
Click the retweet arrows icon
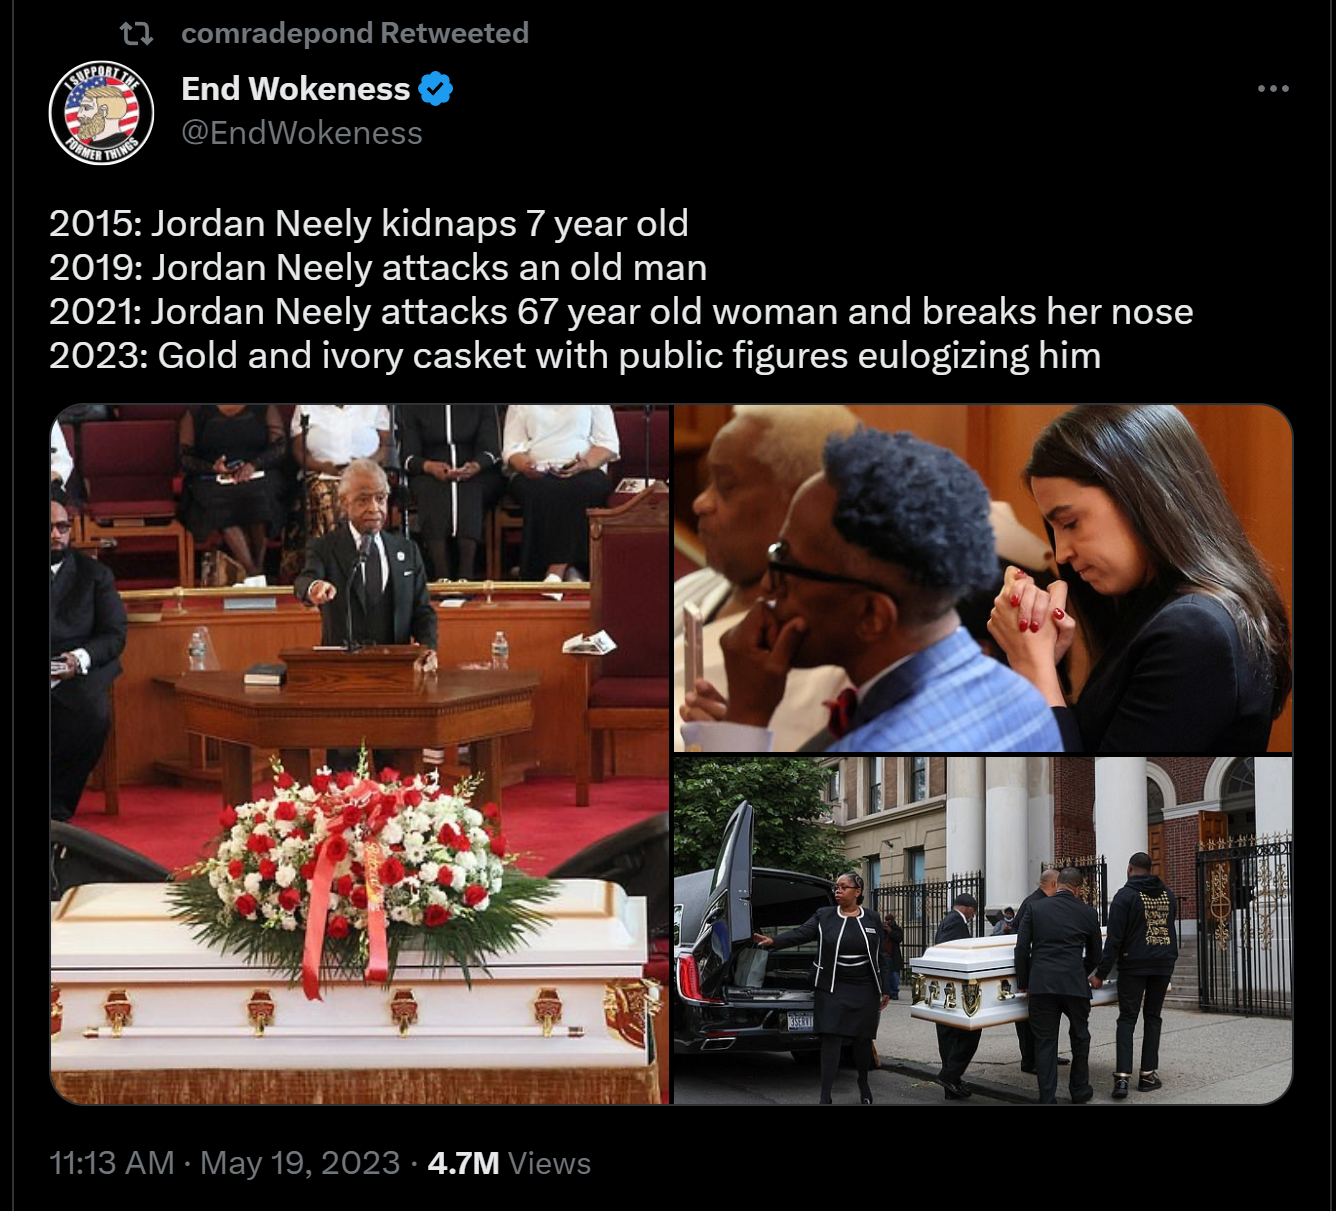click(x=136, y=34)
